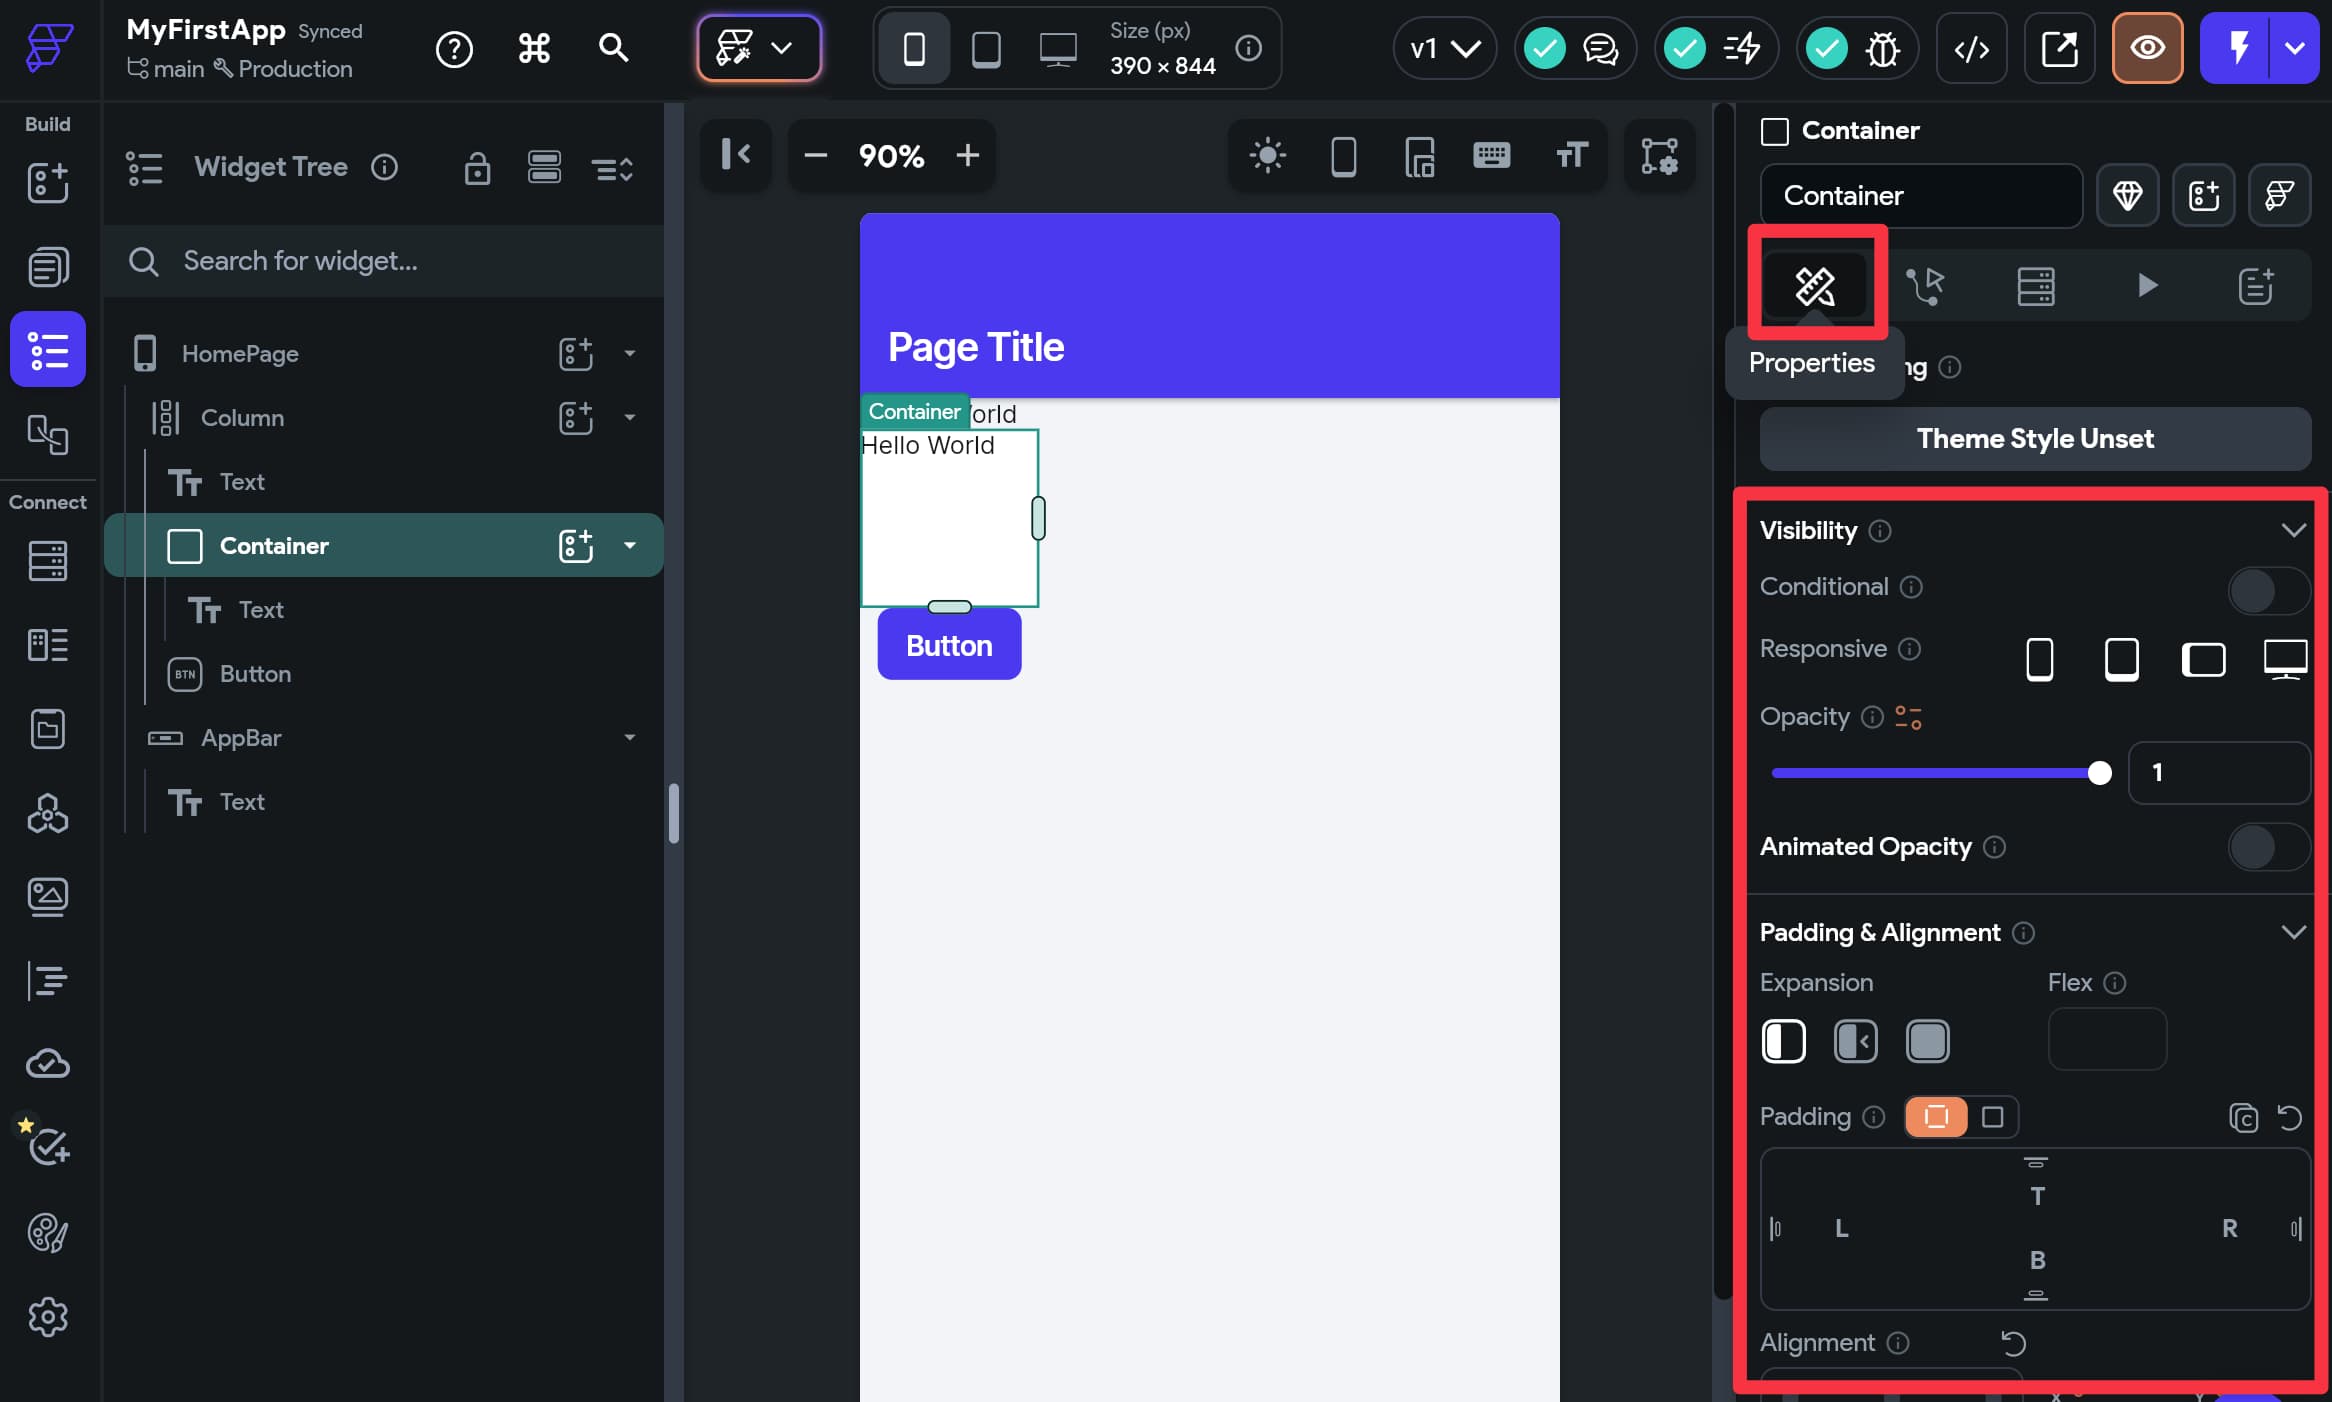Collapse the Column tree arrow
The image size is (2332, 1402).
point(630,417)
